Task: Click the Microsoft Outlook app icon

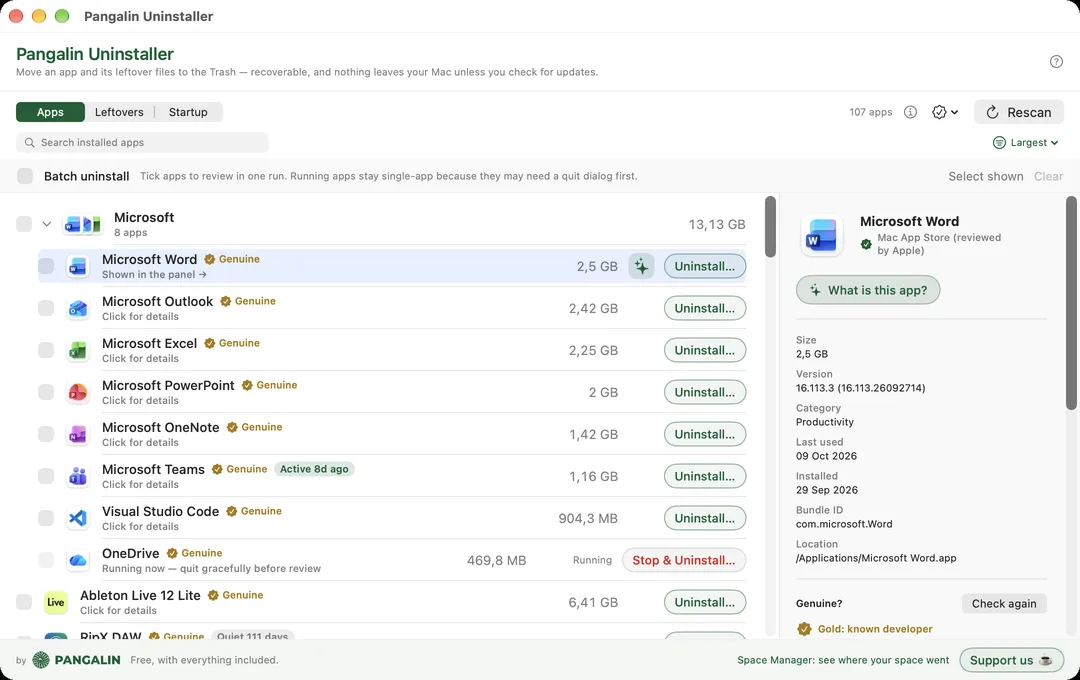Action: pos(78,308)
